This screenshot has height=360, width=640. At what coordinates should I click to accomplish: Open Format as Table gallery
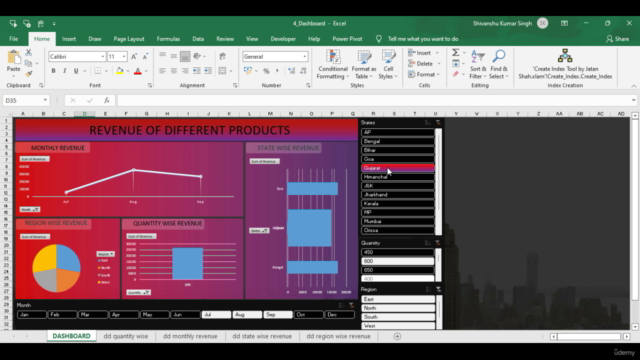coord(364,64)
